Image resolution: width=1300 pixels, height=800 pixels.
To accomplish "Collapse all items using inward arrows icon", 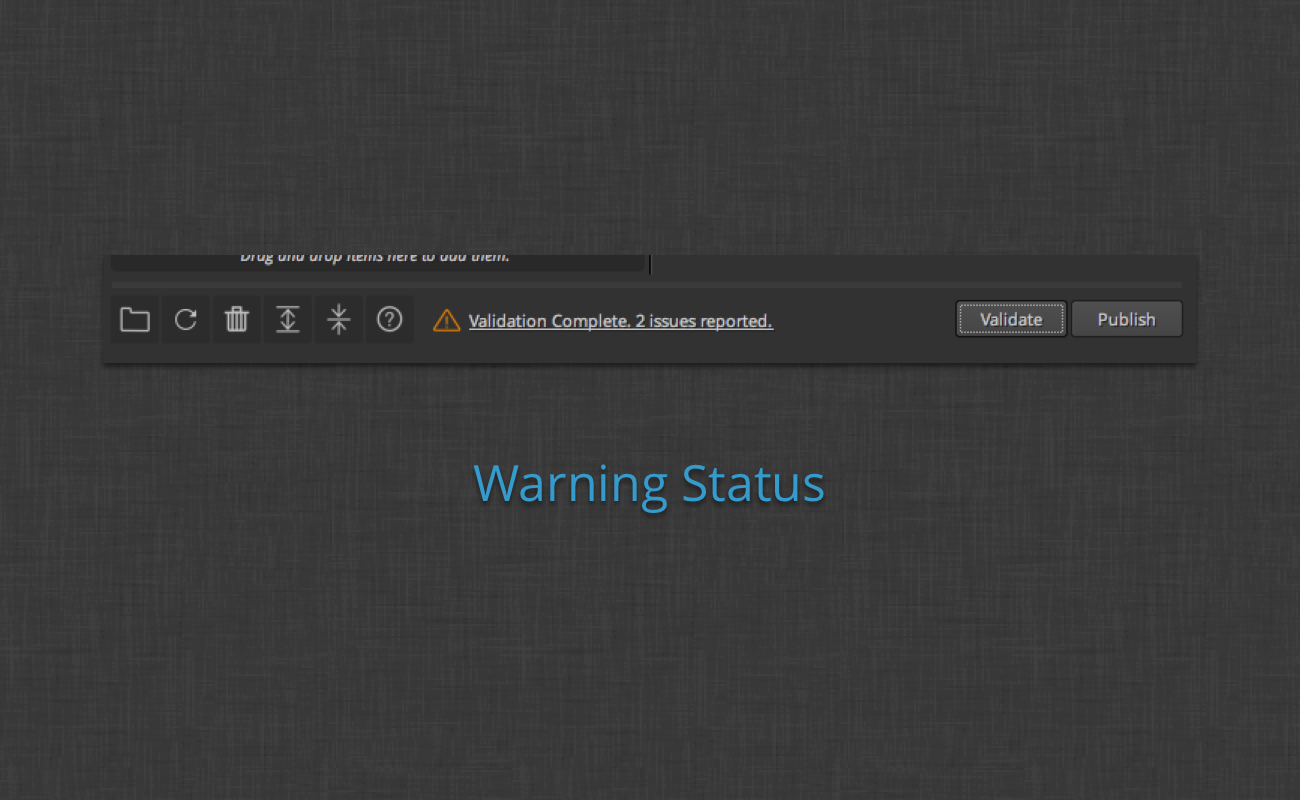I will click(x=339, y=320).
